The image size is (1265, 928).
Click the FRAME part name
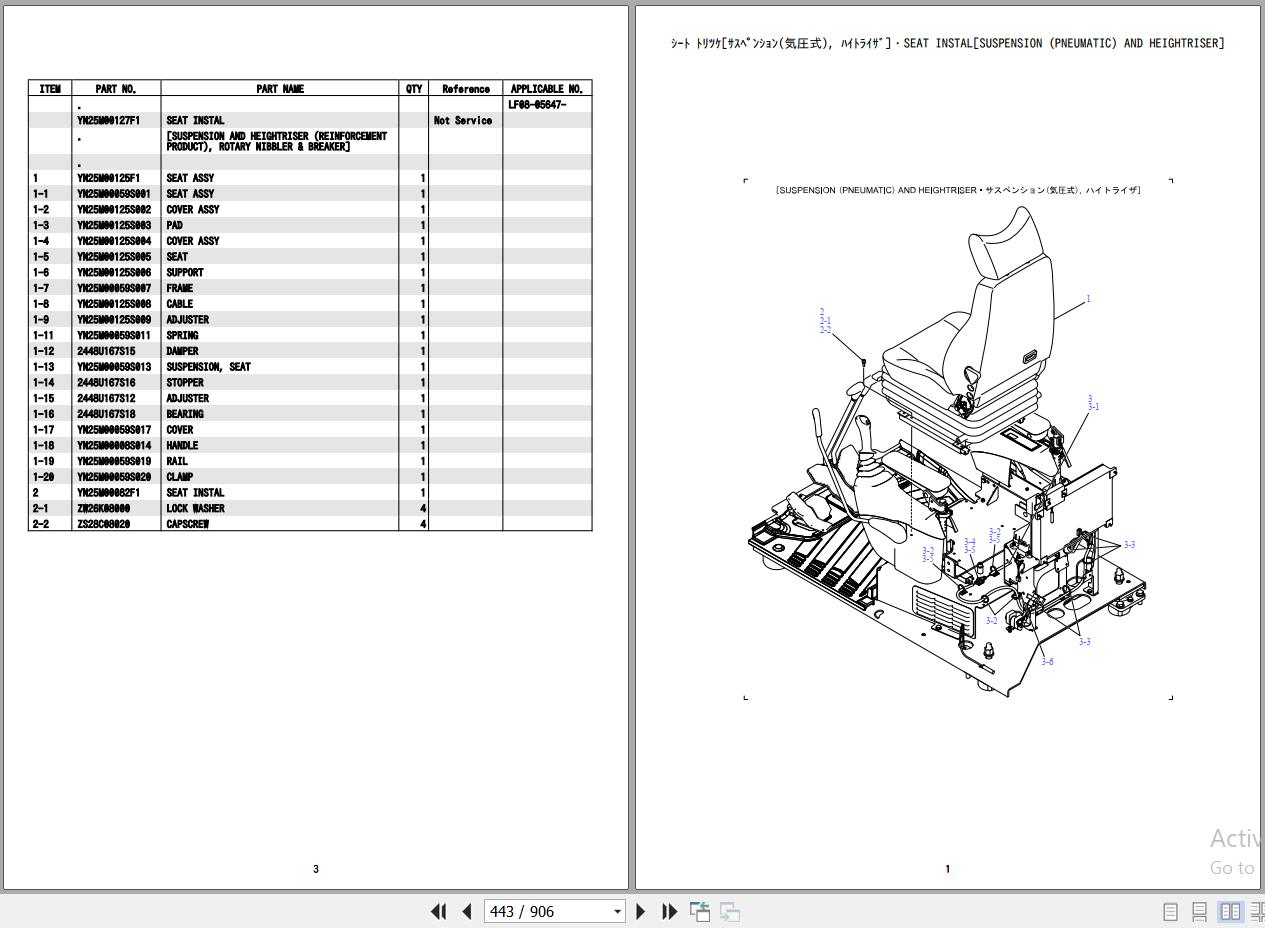pyautogui.click(x=179, y=288)
